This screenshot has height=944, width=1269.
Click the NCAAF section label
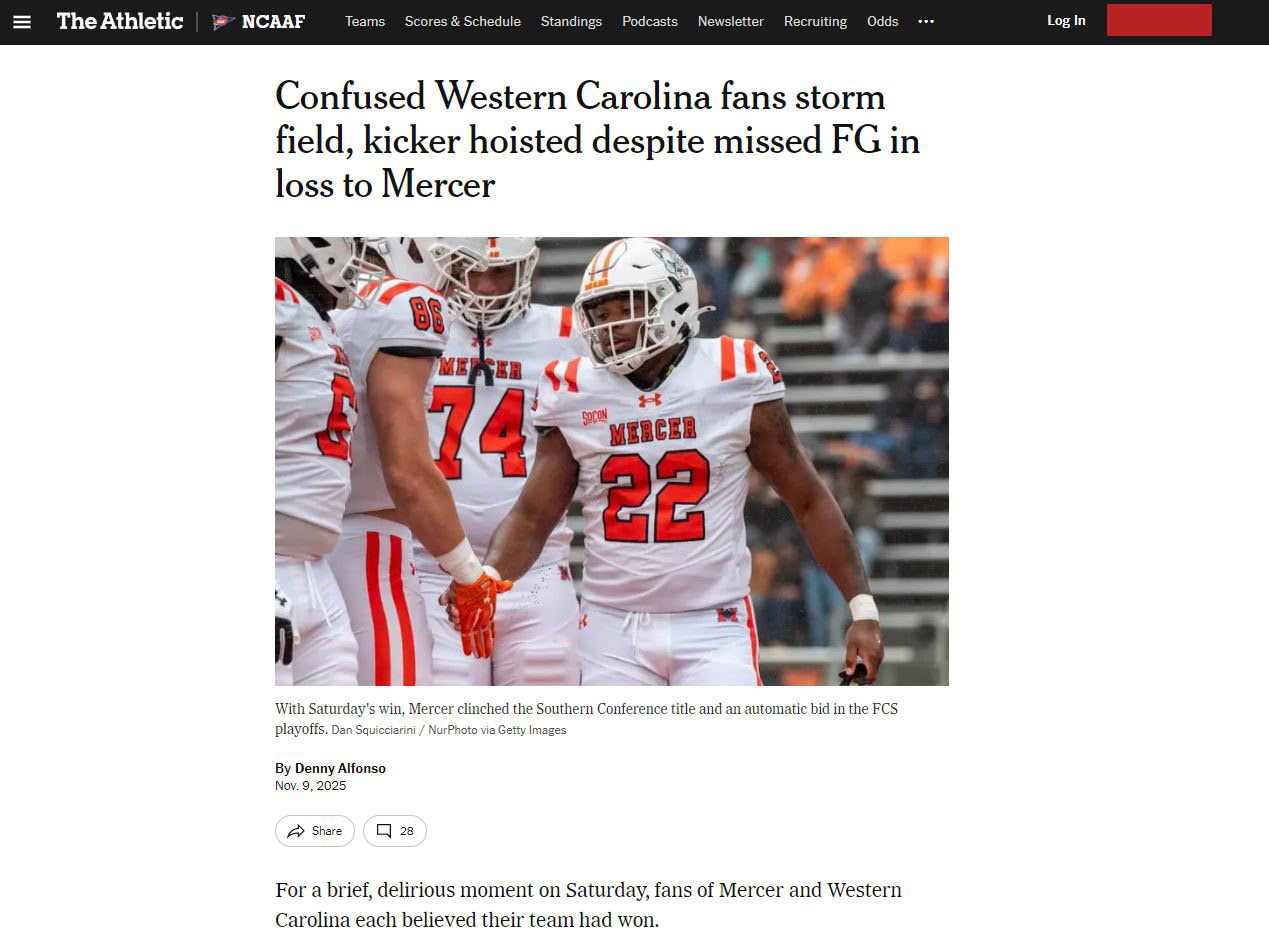pyautogui.click(x=273, y=21)
